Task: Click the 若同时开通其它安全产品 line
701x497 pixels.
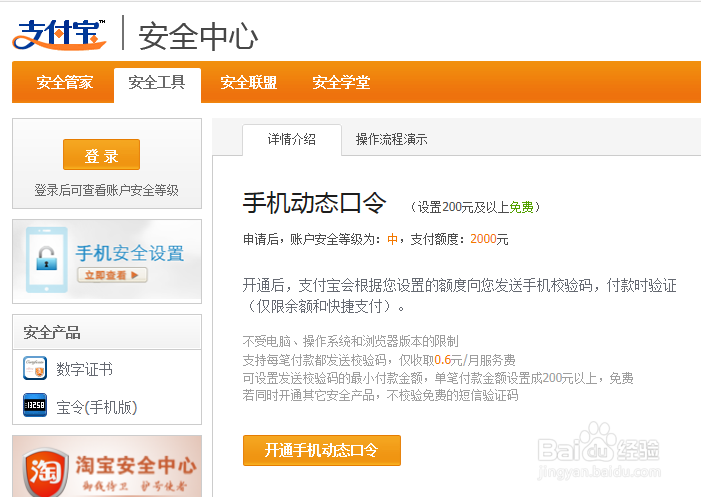Action: [380, 395]
